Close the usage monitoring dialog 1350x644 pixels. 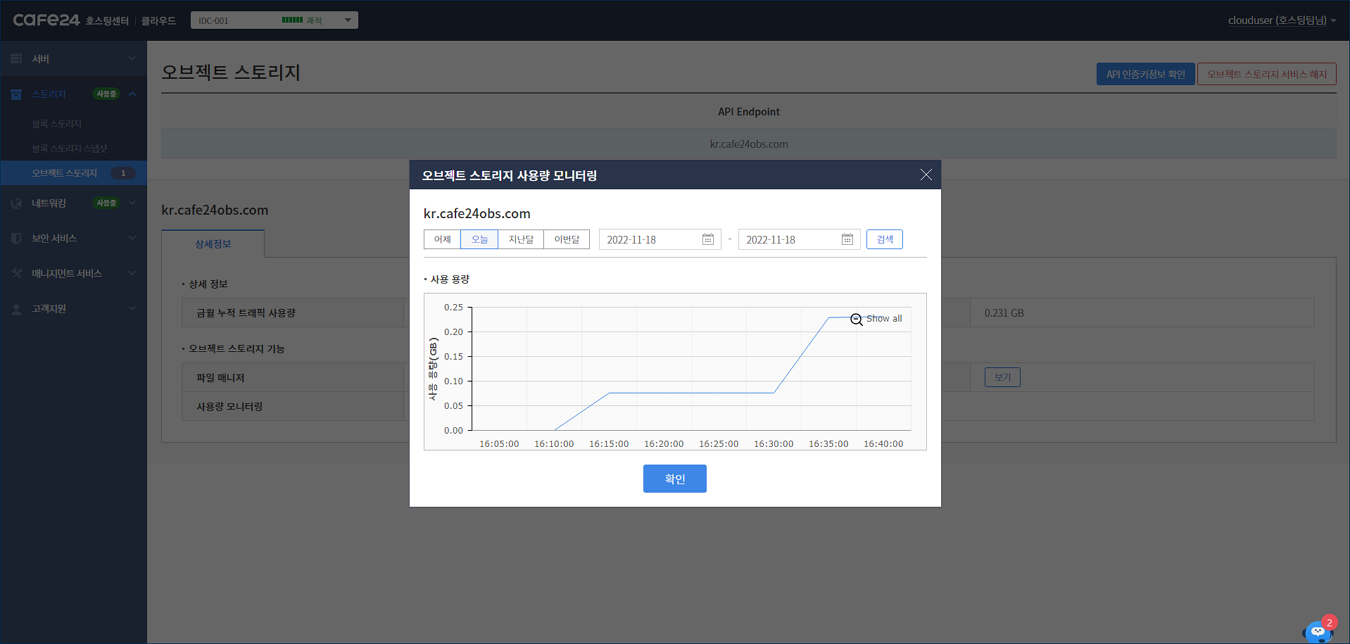[x=925, y=175]
